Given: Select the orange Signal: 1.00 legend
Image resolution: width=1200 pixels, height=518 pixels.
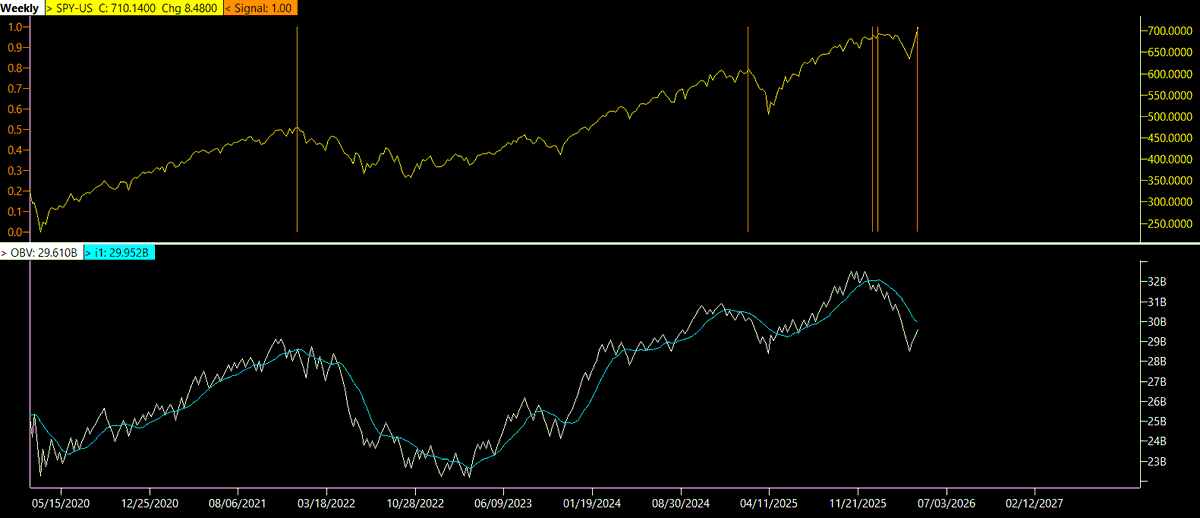Looking at the screenshot, I should click(x=260, y=8).
